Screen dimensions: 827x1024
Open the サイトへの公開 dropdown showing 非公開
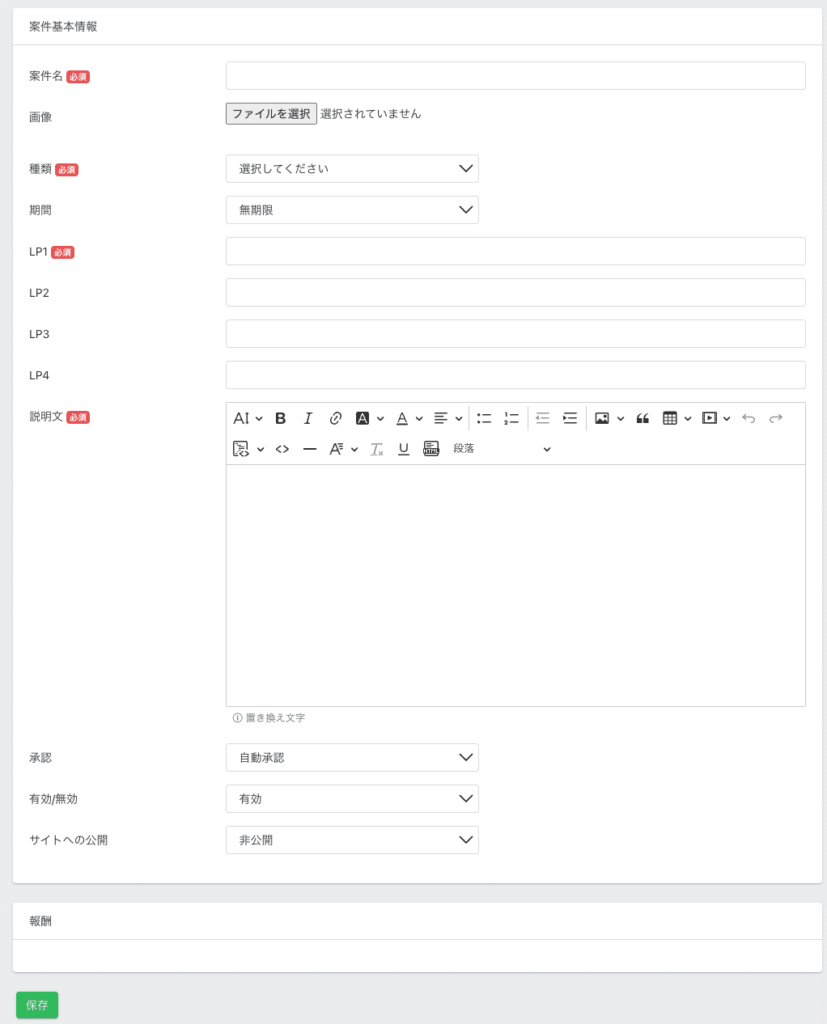352,840
